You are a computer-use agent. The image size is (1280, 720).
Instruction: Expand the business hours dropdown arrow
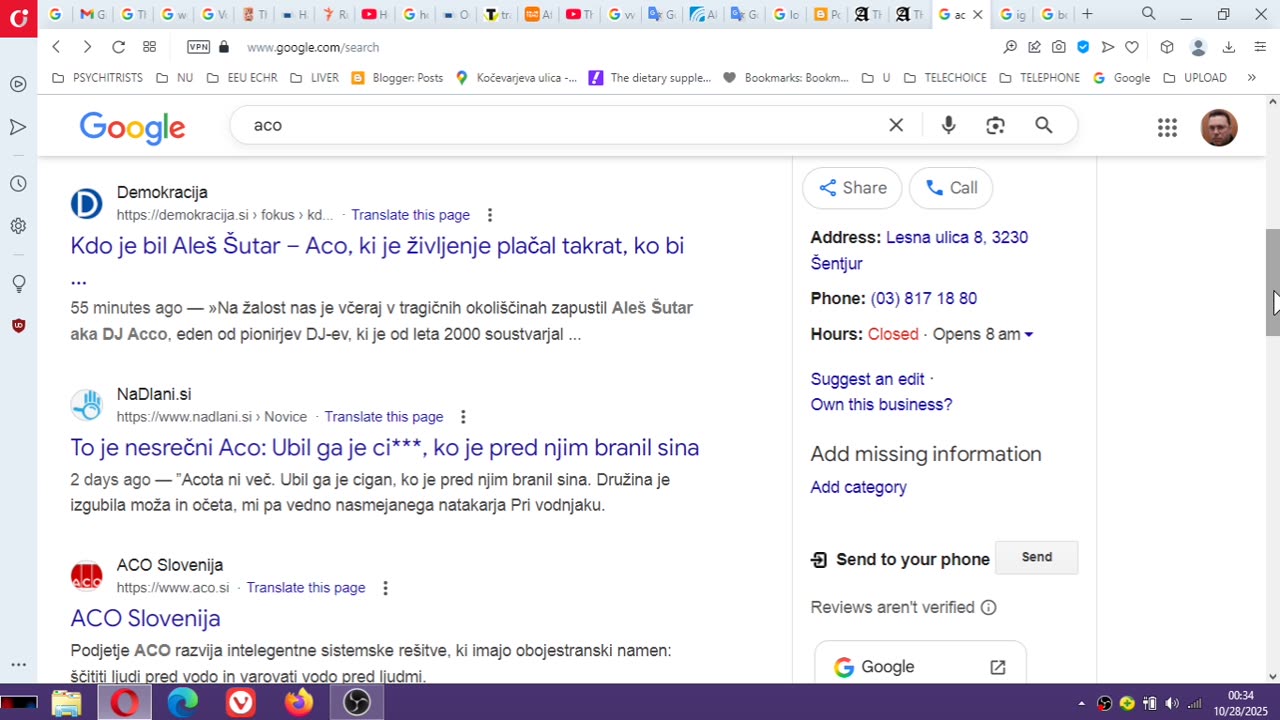click(1028, 334)
